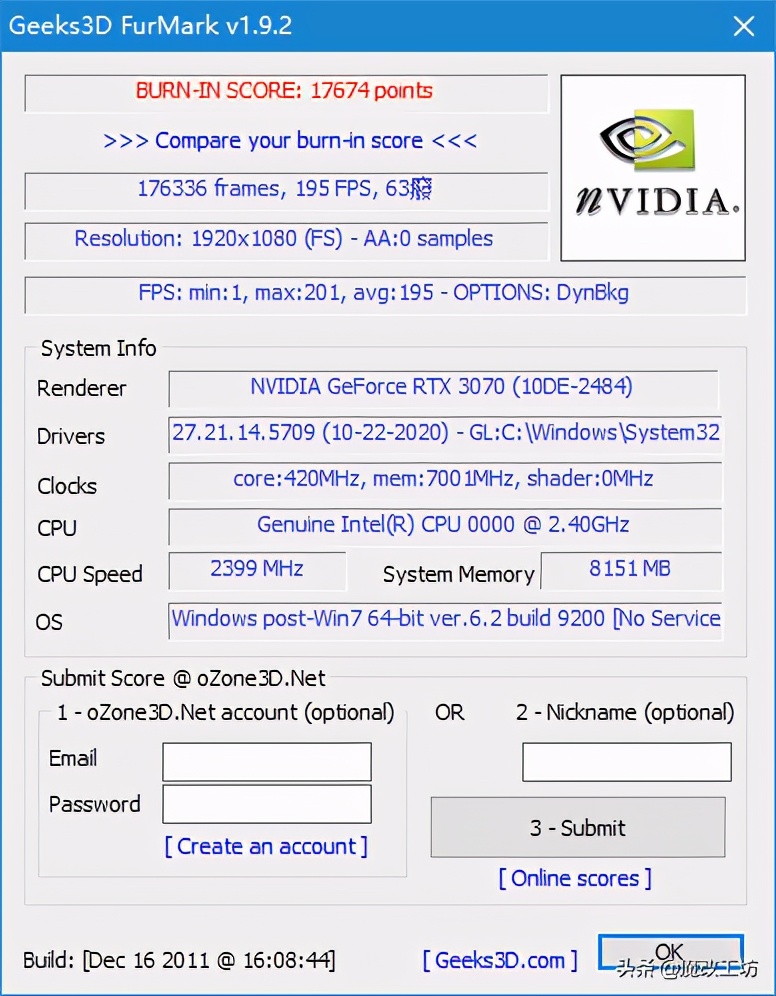
Task: Open the 'Create an account' link
Action: tap(266, 847)
